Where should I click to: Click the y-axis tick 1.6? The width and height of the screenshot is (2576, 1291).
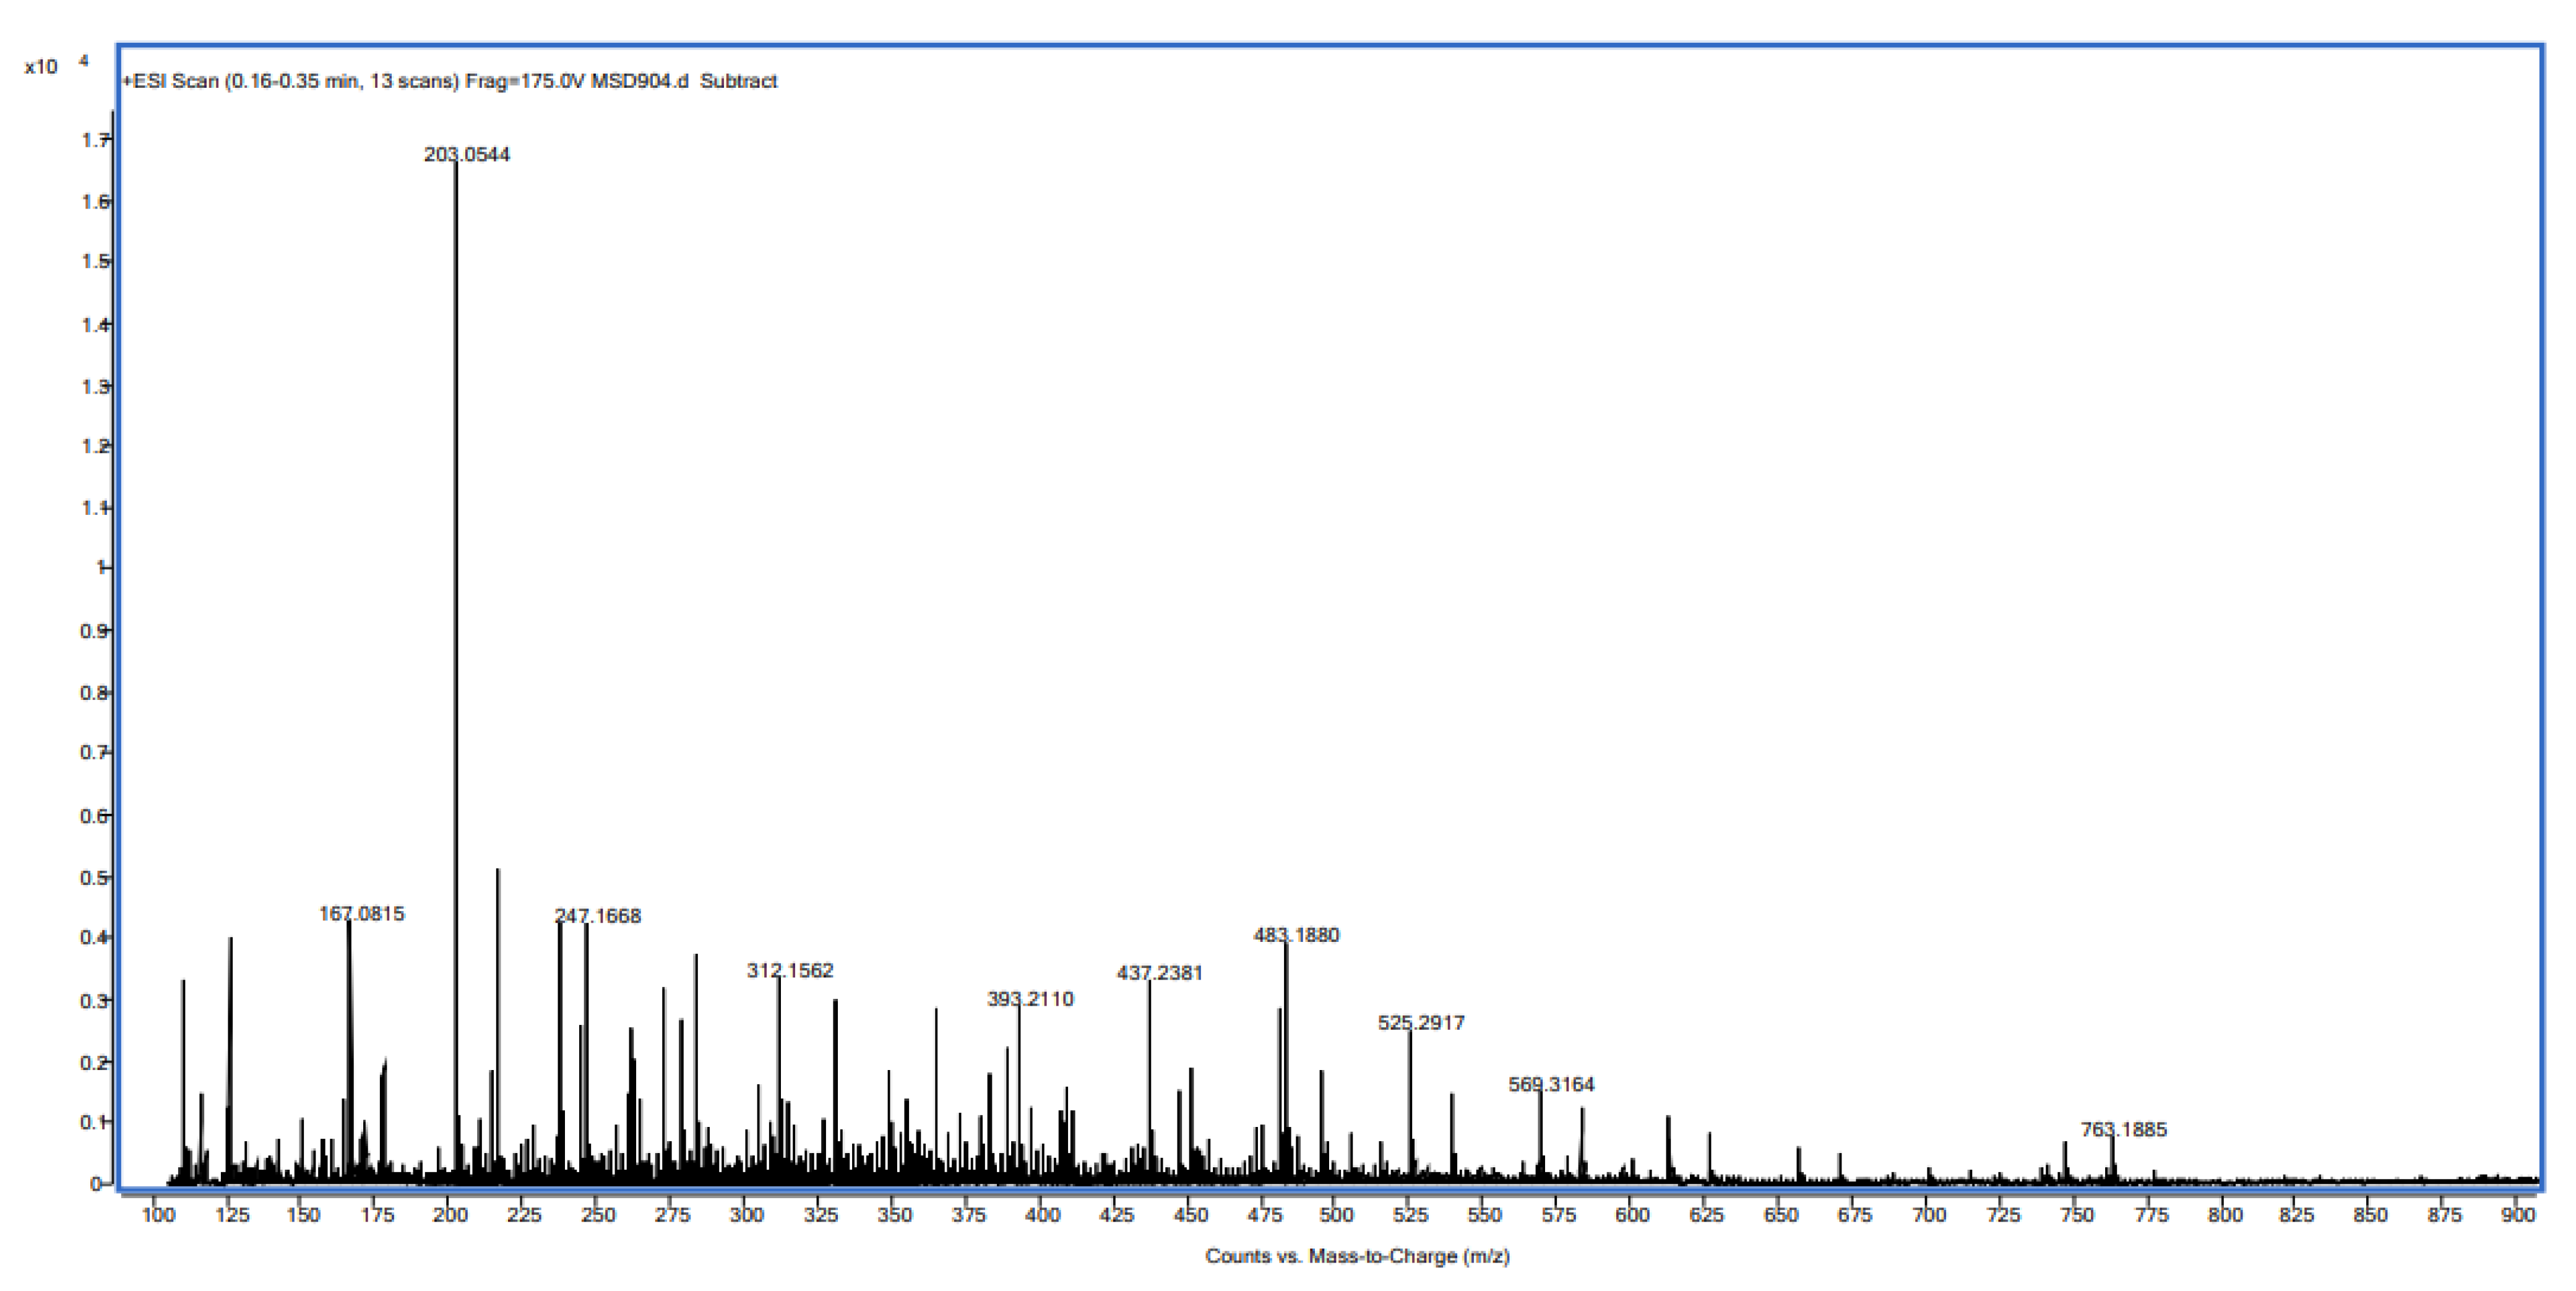tap(95, 202)
